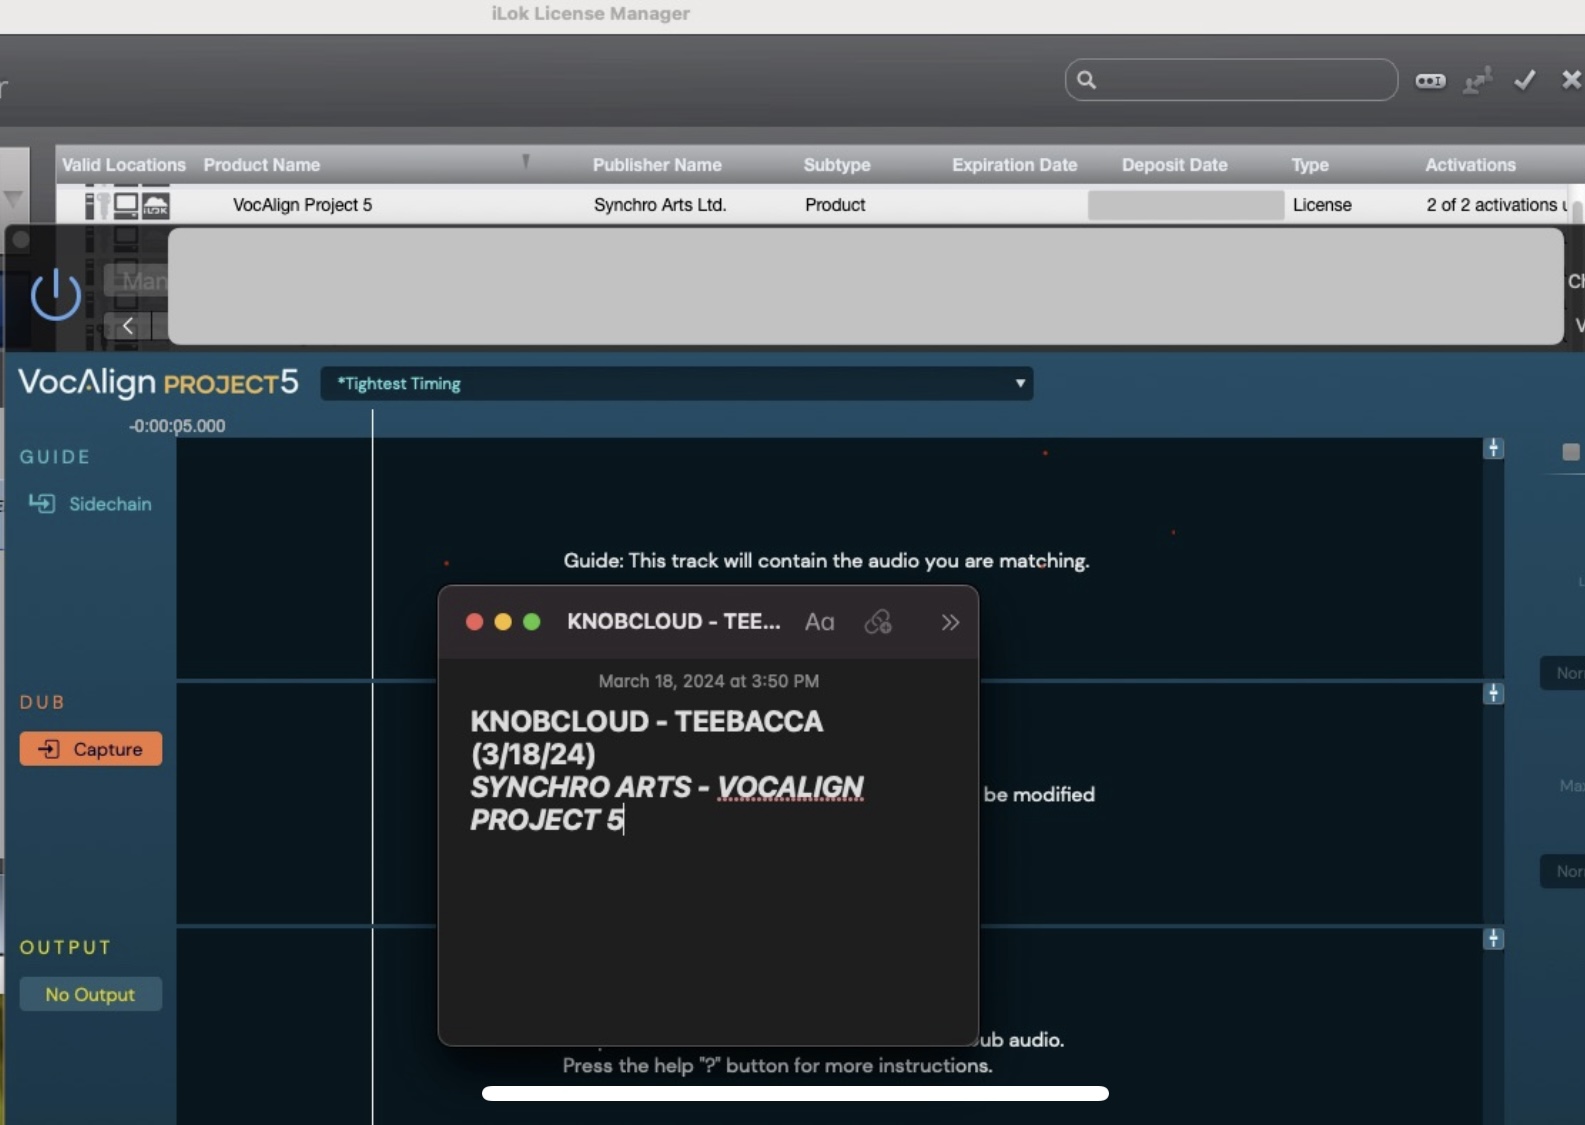
Task: Click the Output track zoom control
Action: 1494,938
